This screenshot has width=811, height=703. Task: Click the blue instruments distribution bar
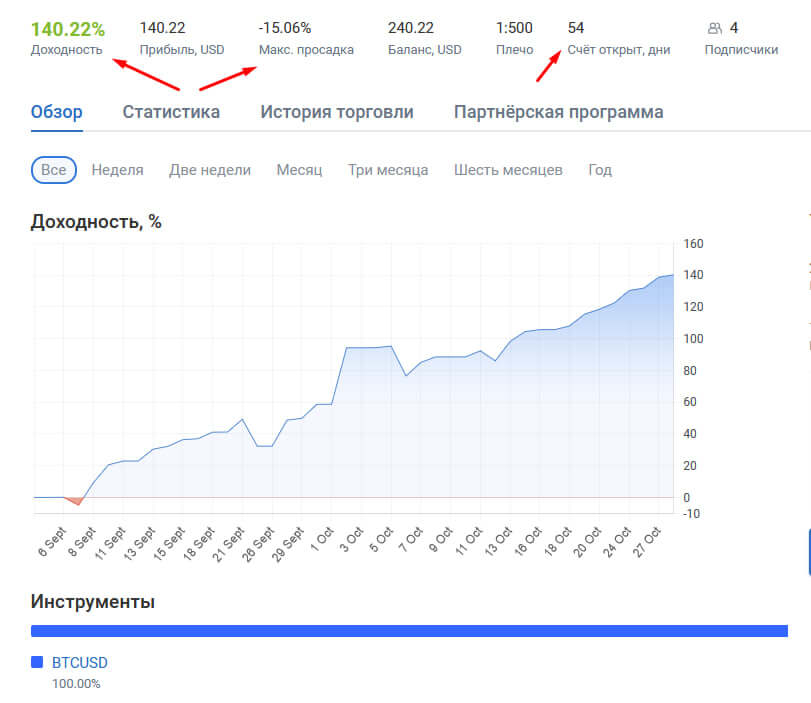click(x=409, y=631)
